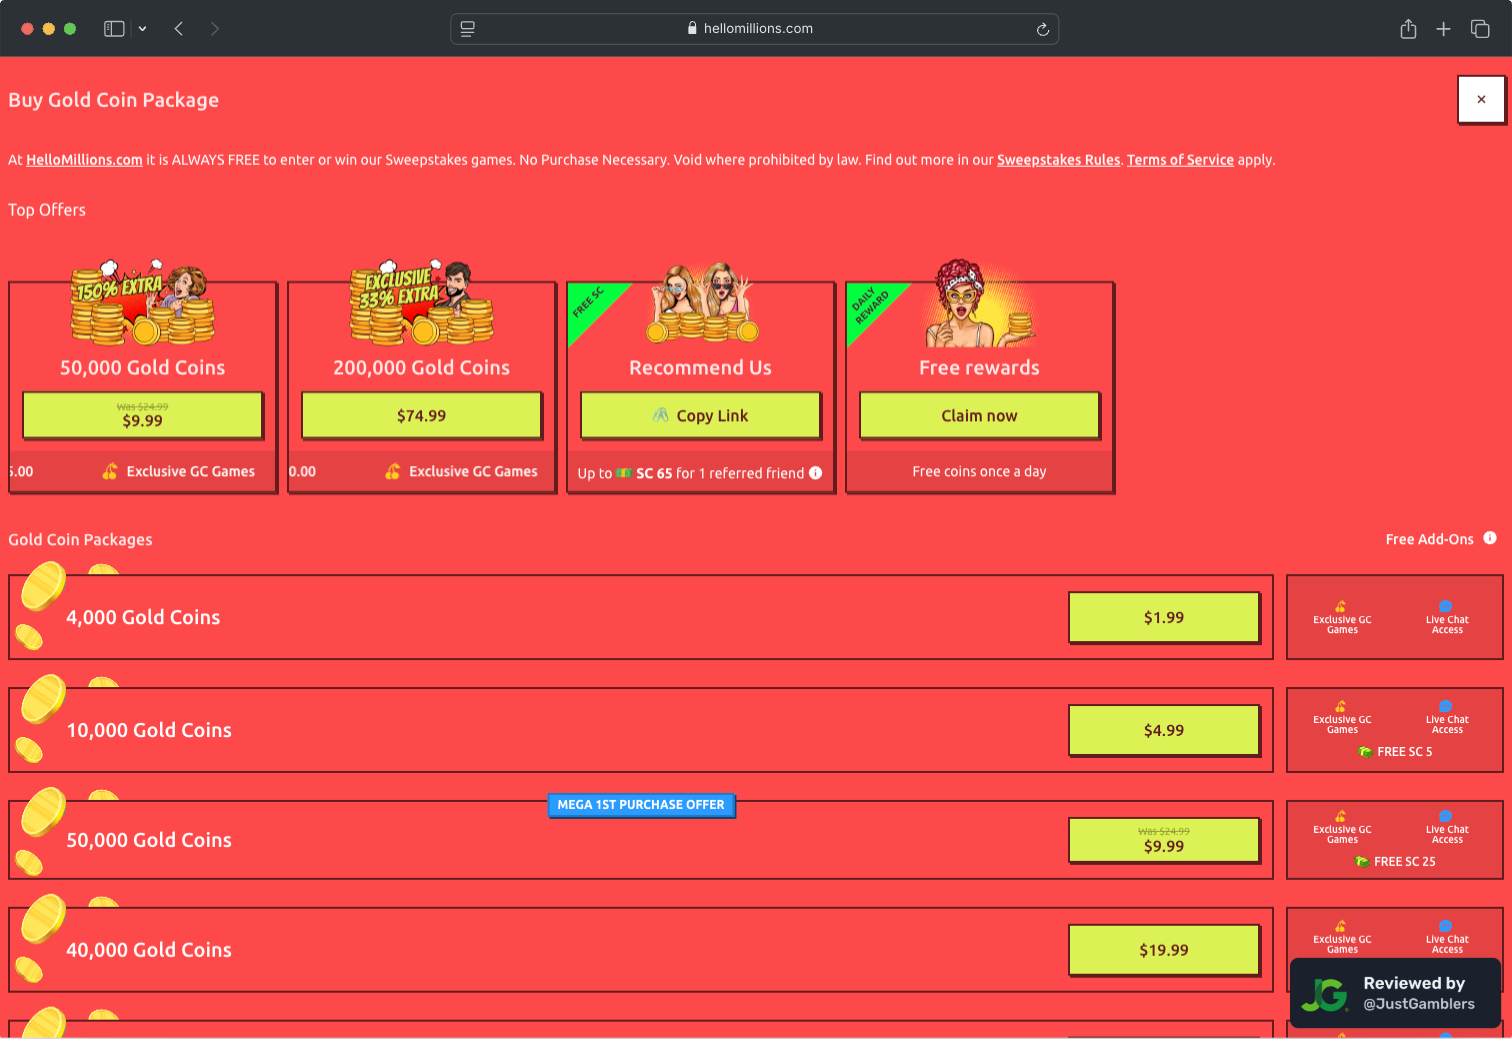Toggle the Safari sidebar icon

coord(114,29)
